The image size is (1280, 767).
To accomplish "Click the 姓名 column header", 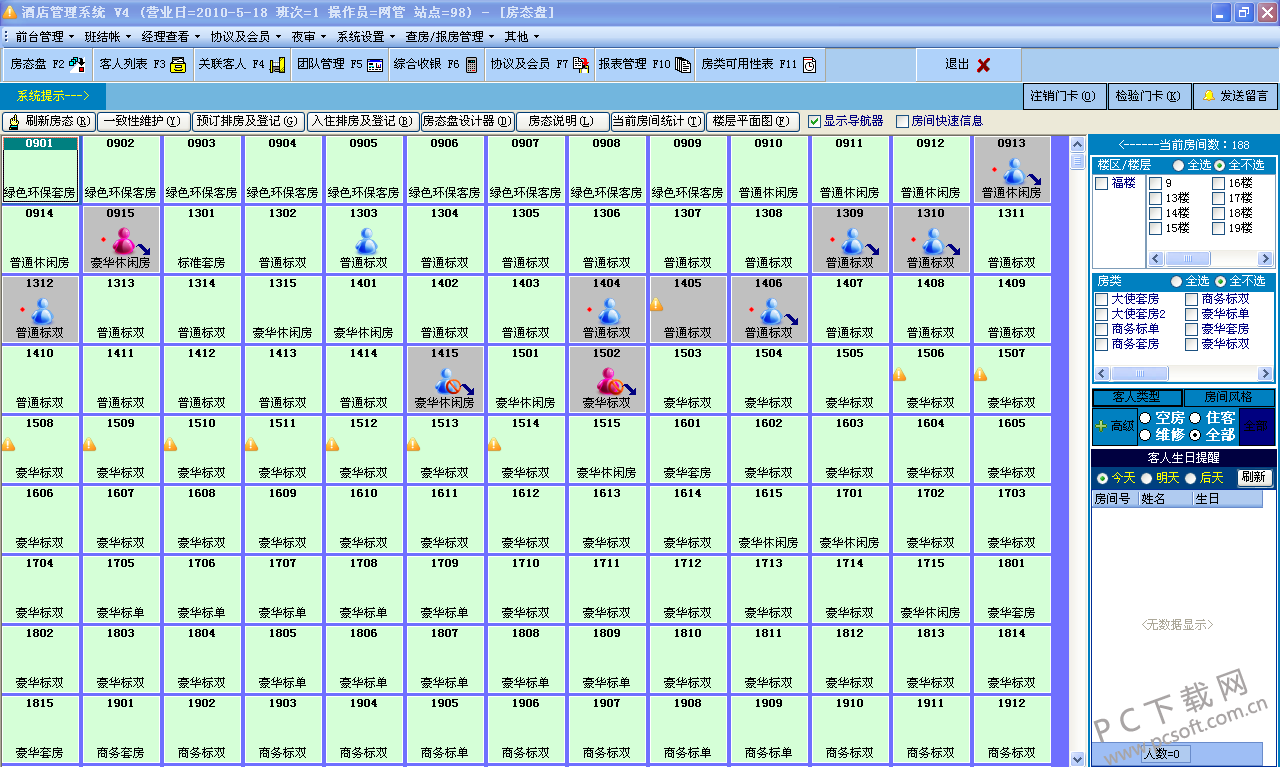I will pos(1164,498).
